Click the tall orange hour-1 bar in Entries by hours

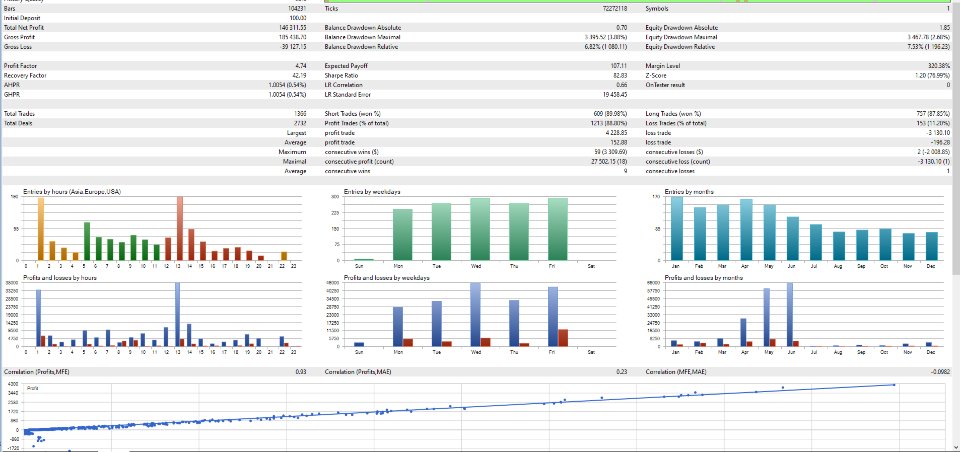(41, 228)
